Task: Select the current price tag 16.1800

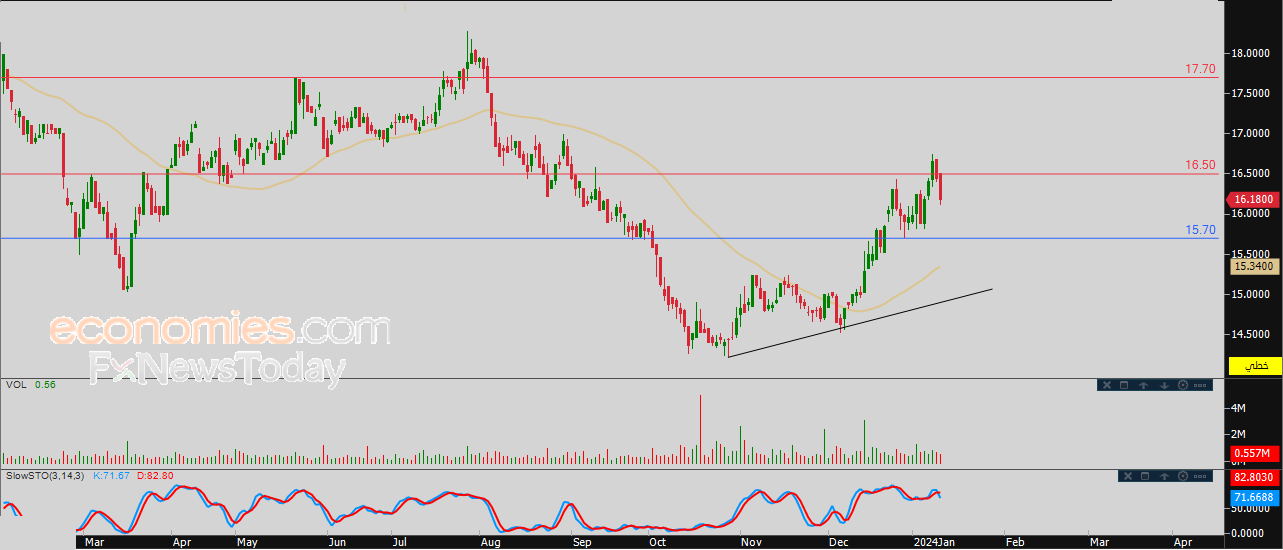Action: click(x=1254, y=200)
